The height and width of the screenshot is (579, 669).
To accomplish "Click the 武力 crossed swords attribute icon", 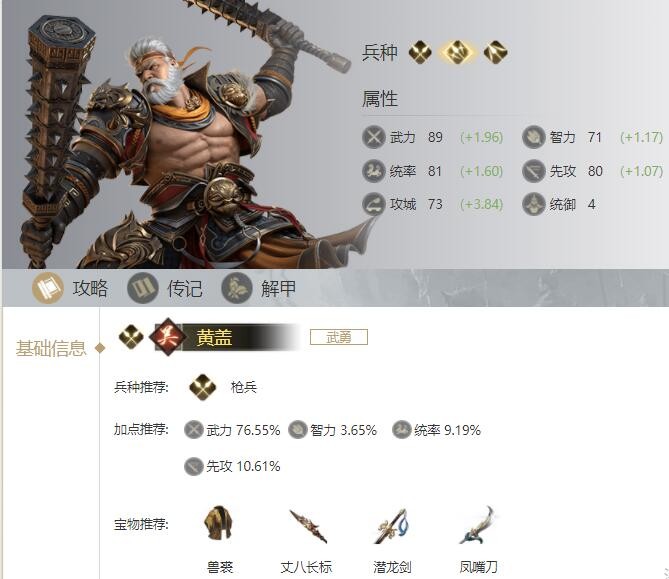I will pyautogui.click(x=374, y=137).
